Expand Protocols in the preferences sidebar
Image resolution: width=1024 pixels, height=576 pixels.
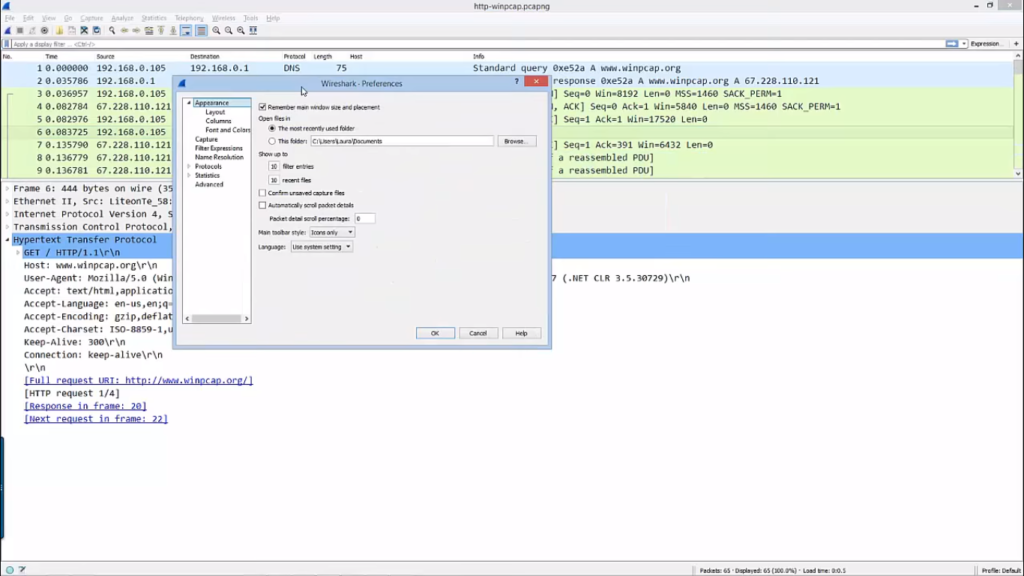190,164
